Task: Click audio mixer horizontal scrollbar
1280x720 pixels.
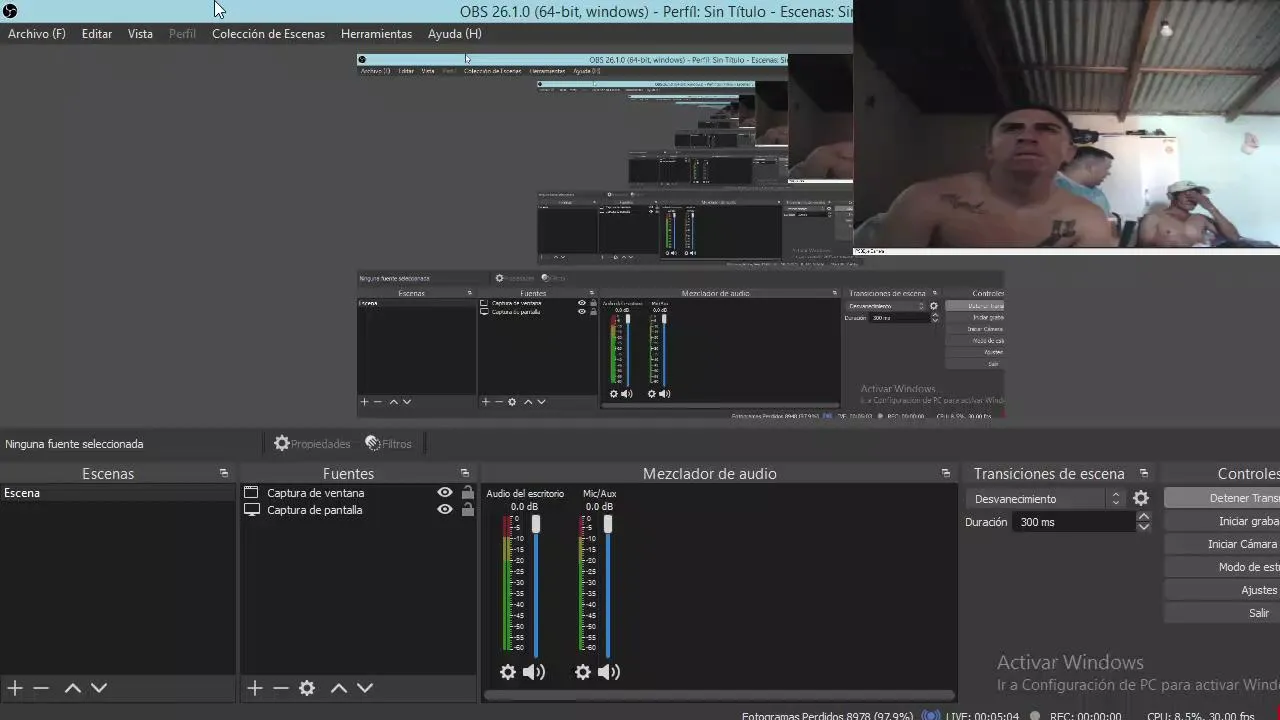Action: [719, 695]
